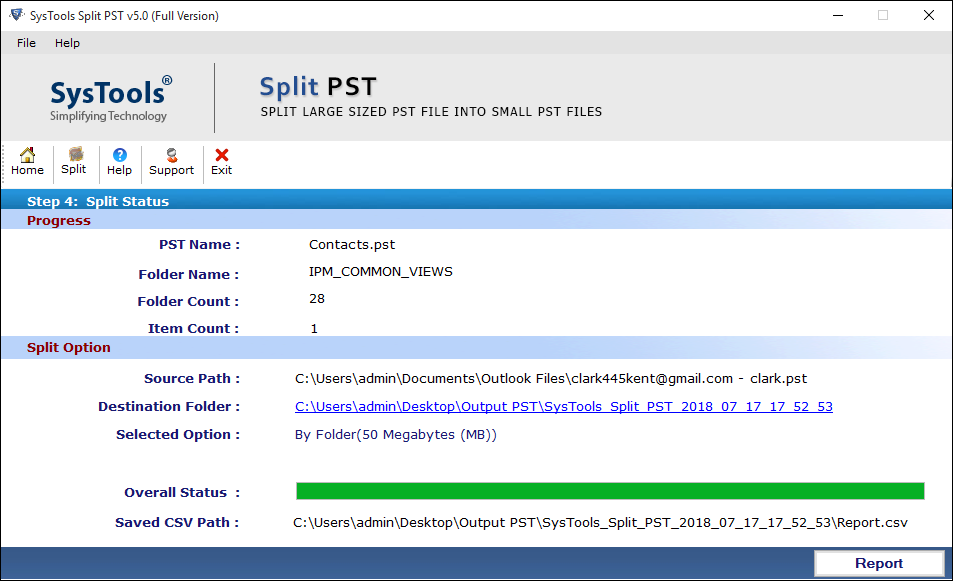Select the Source Path value clark.pst
Image resolution: width=953 pixels, height=581 pixels.
551,379
